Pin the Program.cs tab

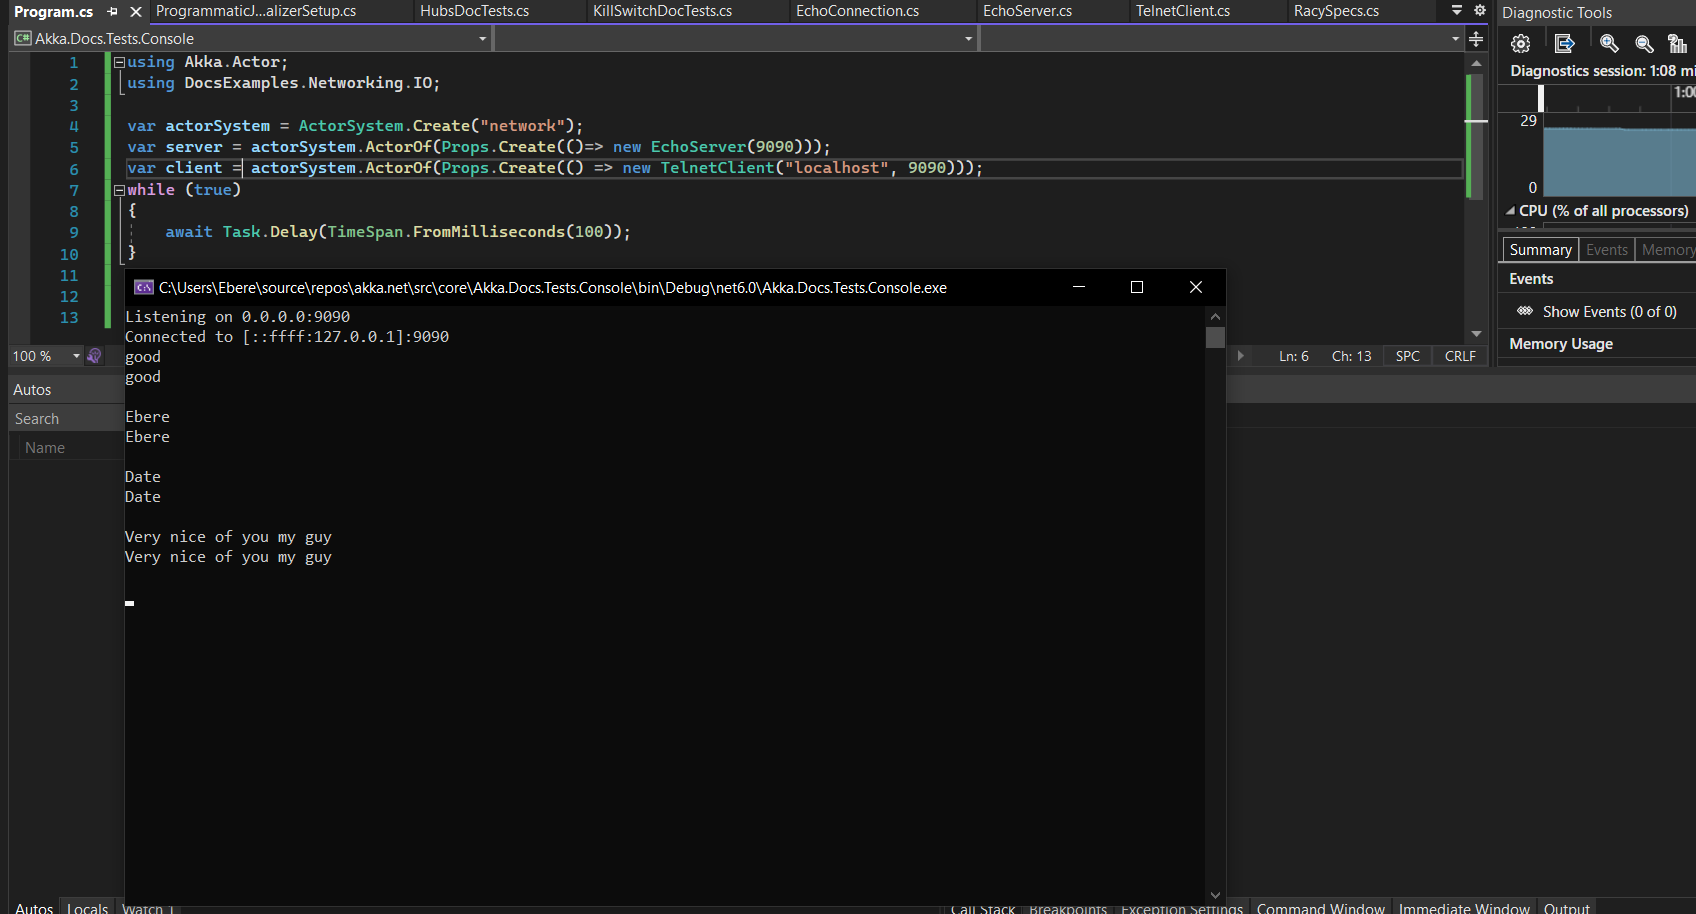113,12
